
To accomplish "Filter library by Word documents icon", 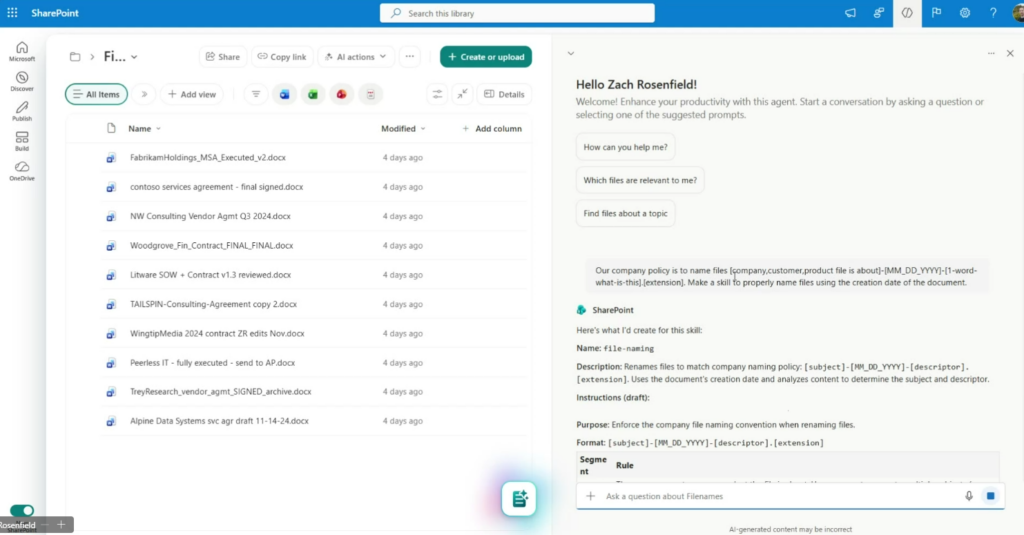I will (284, 94).
